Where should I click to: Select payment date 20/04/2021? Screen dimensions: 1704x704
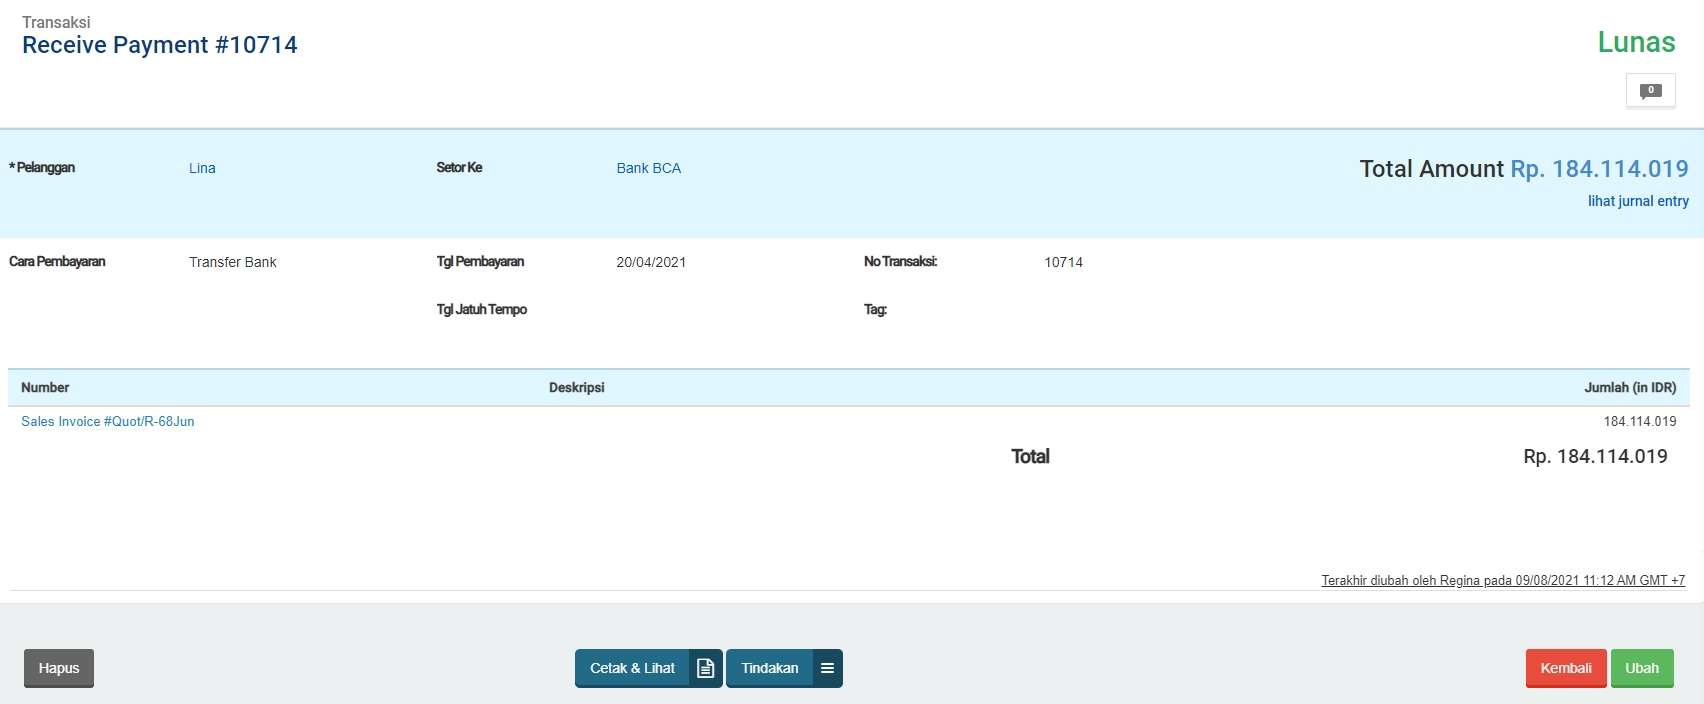pos(651,262)
